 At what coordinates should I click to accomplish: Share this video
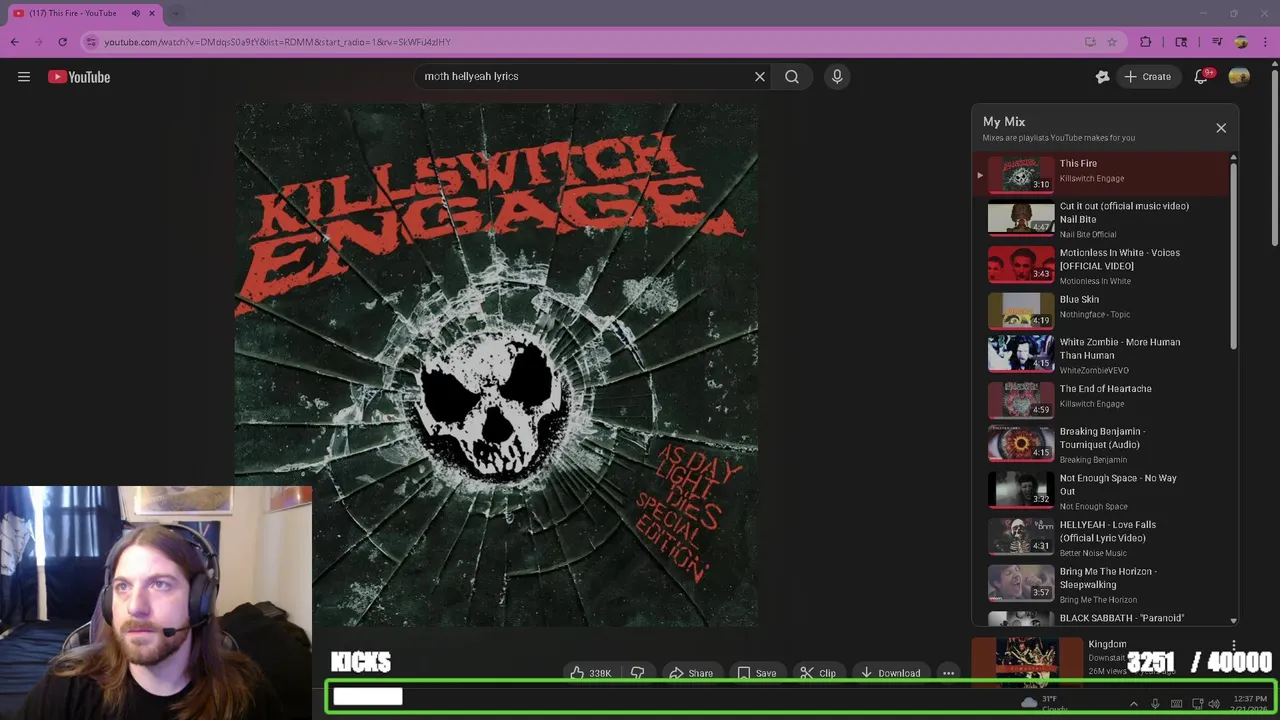coord(691,673)
